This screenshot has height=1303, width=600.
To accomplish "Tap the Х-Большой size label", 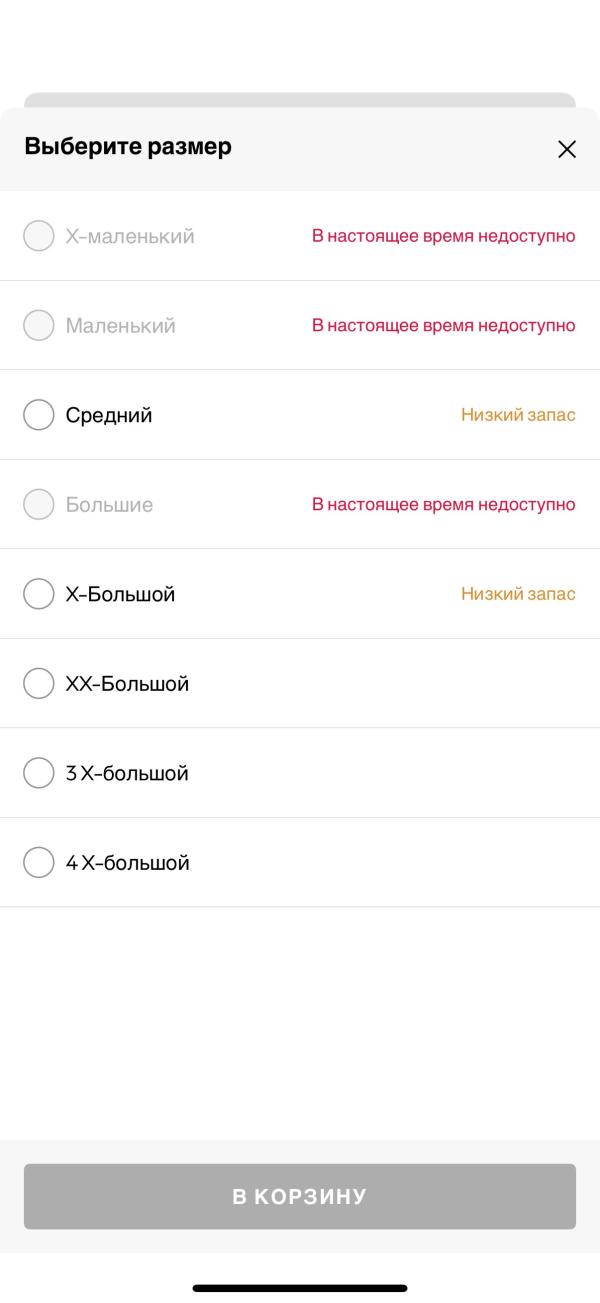I will click(x=120, y=594).
